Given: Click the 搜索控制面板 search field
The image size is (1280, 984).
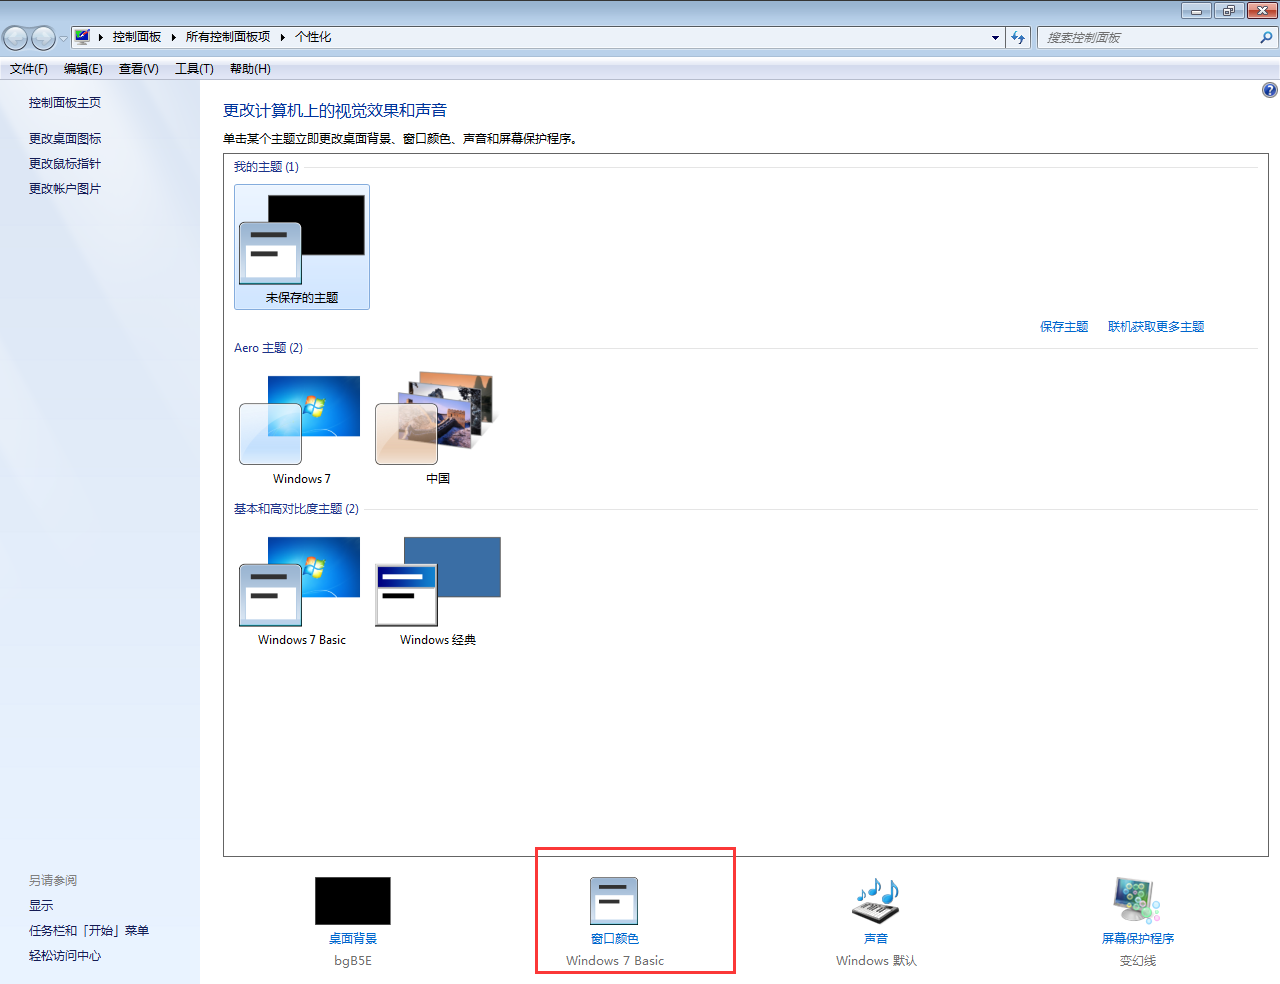Looking at the screenshot, I should [1148, 38].
